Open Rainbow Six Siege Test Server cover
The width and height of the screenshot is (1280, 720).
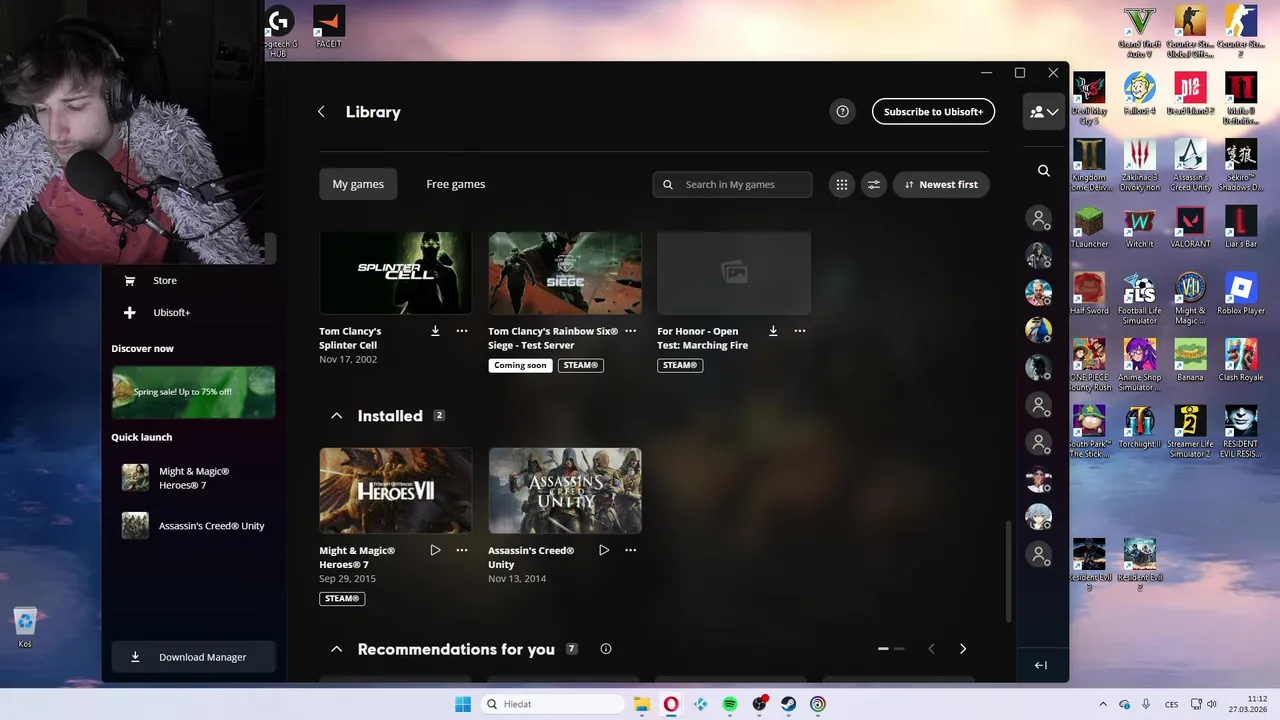[565, 273]
